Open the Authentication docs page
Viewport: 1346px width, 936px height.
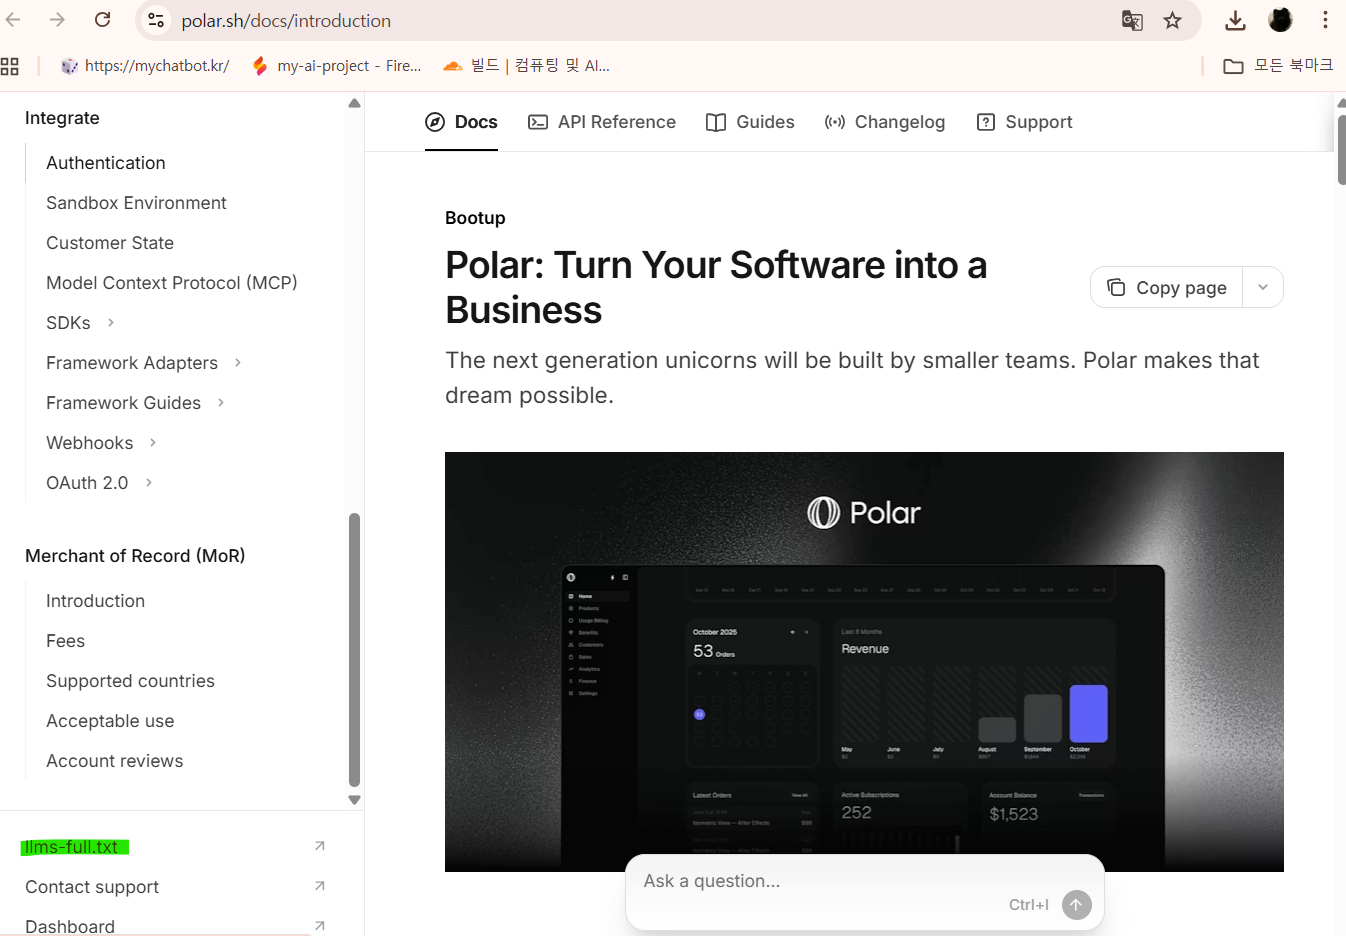pyautogui.click(x=106, y=163)
